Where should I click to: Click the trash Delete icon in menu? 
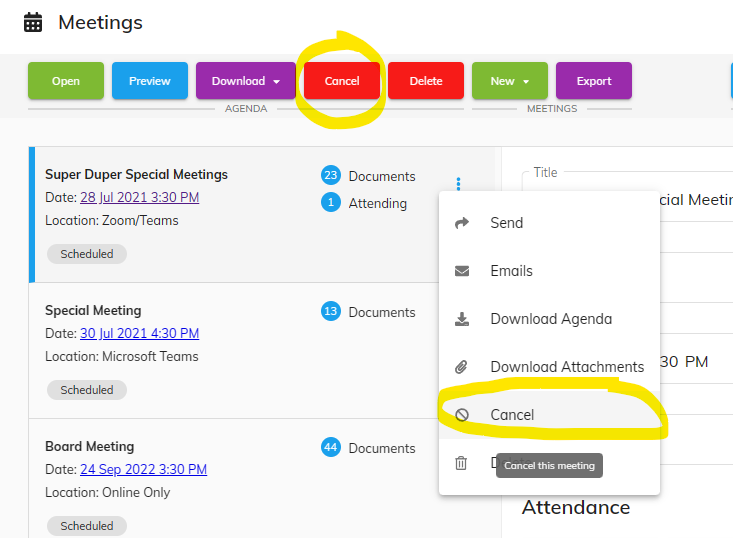[462, 463]
